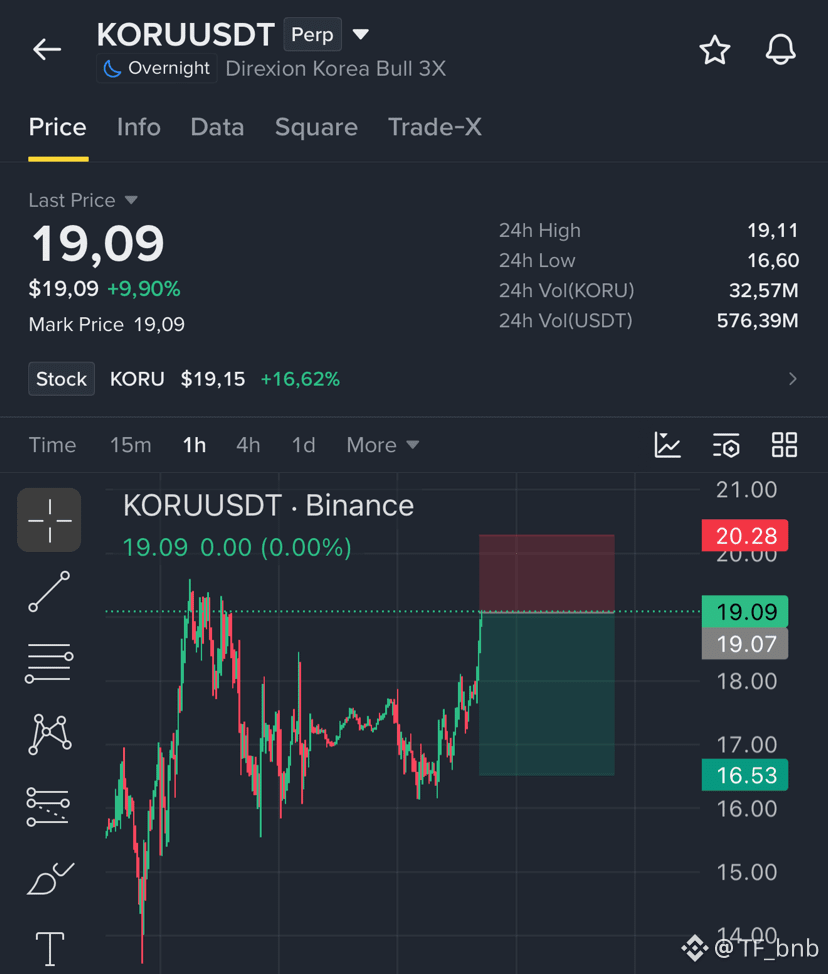Click the 19.07 grey price label

pos(745,644)
